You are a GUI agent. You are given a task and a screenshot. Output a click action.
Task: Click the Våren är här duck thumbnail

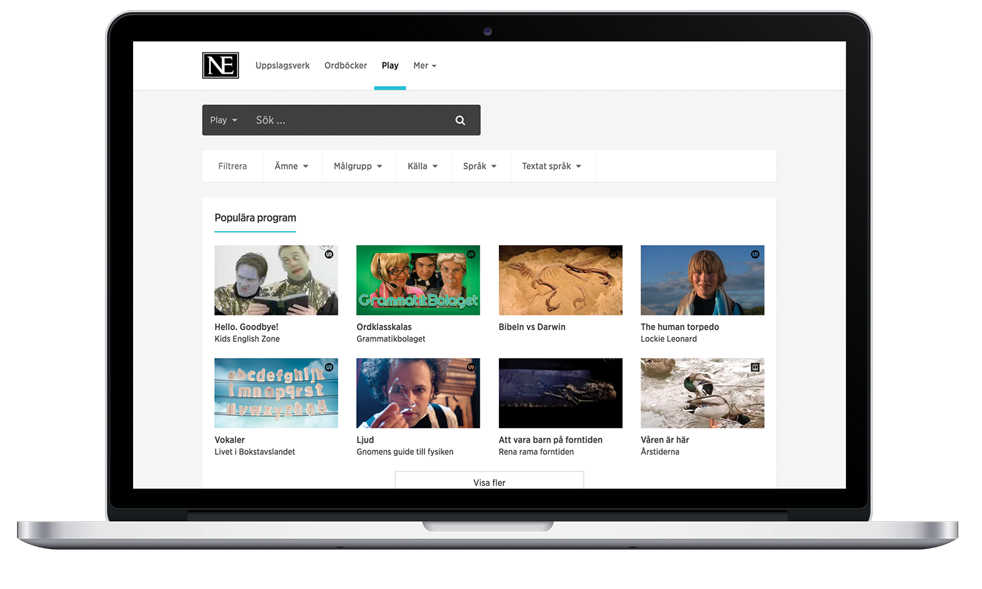(x=702, y=393)
